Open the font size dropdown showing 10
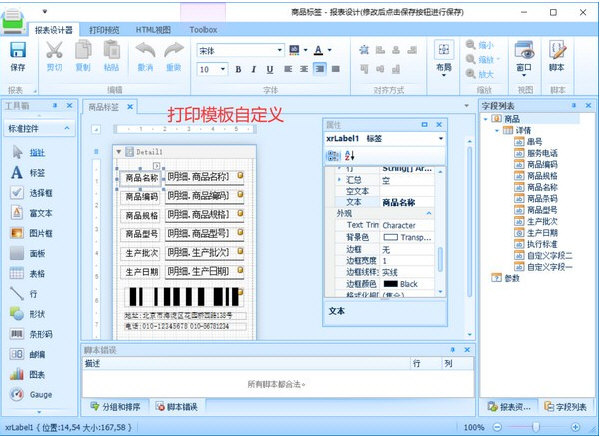 [221, 69]
